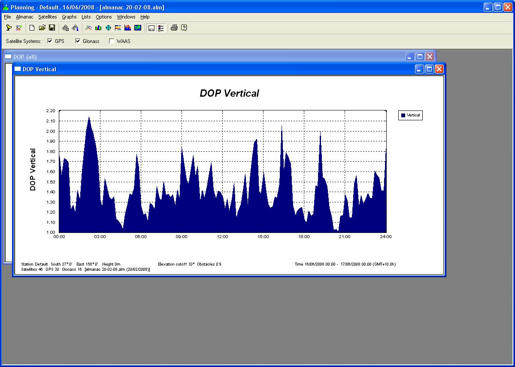The width and height of the screenshot is (515, 367).
Task: Click the Vertical legend color swatch
Action: 403,115
